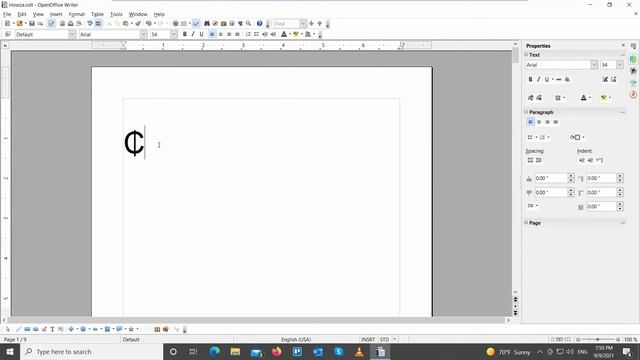Image resolution: width=640 pixels, height=360 pixels.
Task: Select the Line tool in drawing toolbar
Action: coord(18,329)
